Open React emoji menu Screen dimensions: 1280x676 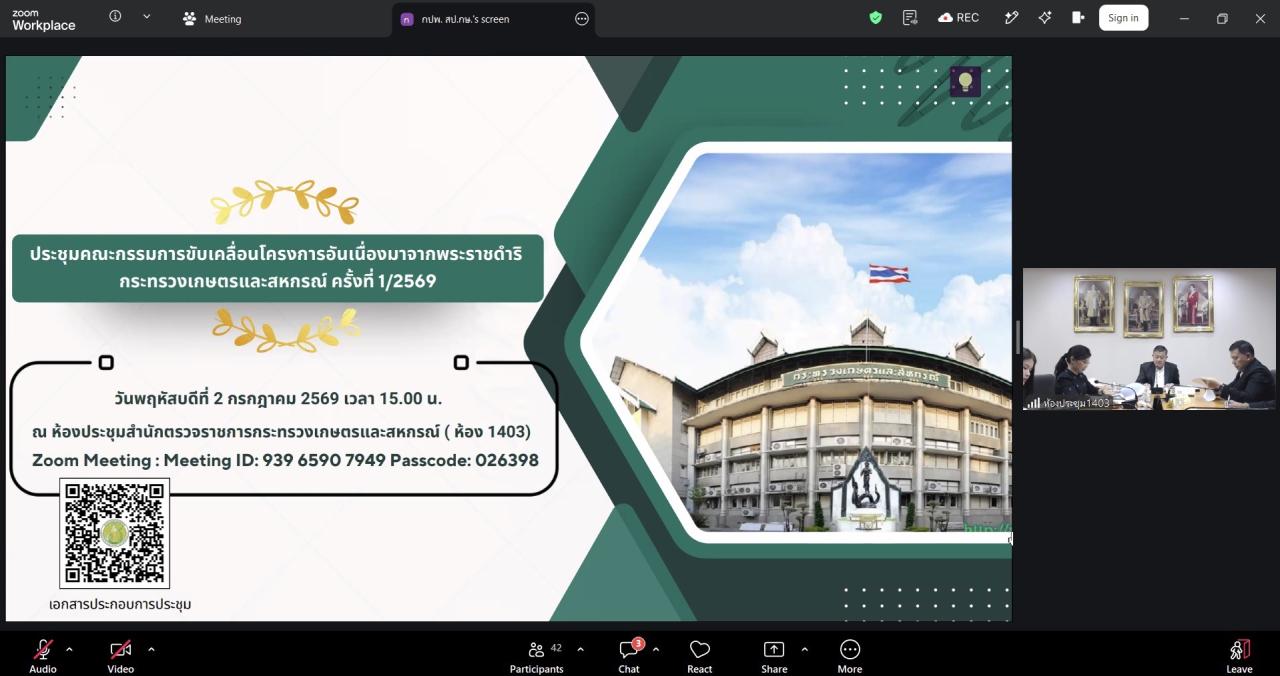pos(700,656)
